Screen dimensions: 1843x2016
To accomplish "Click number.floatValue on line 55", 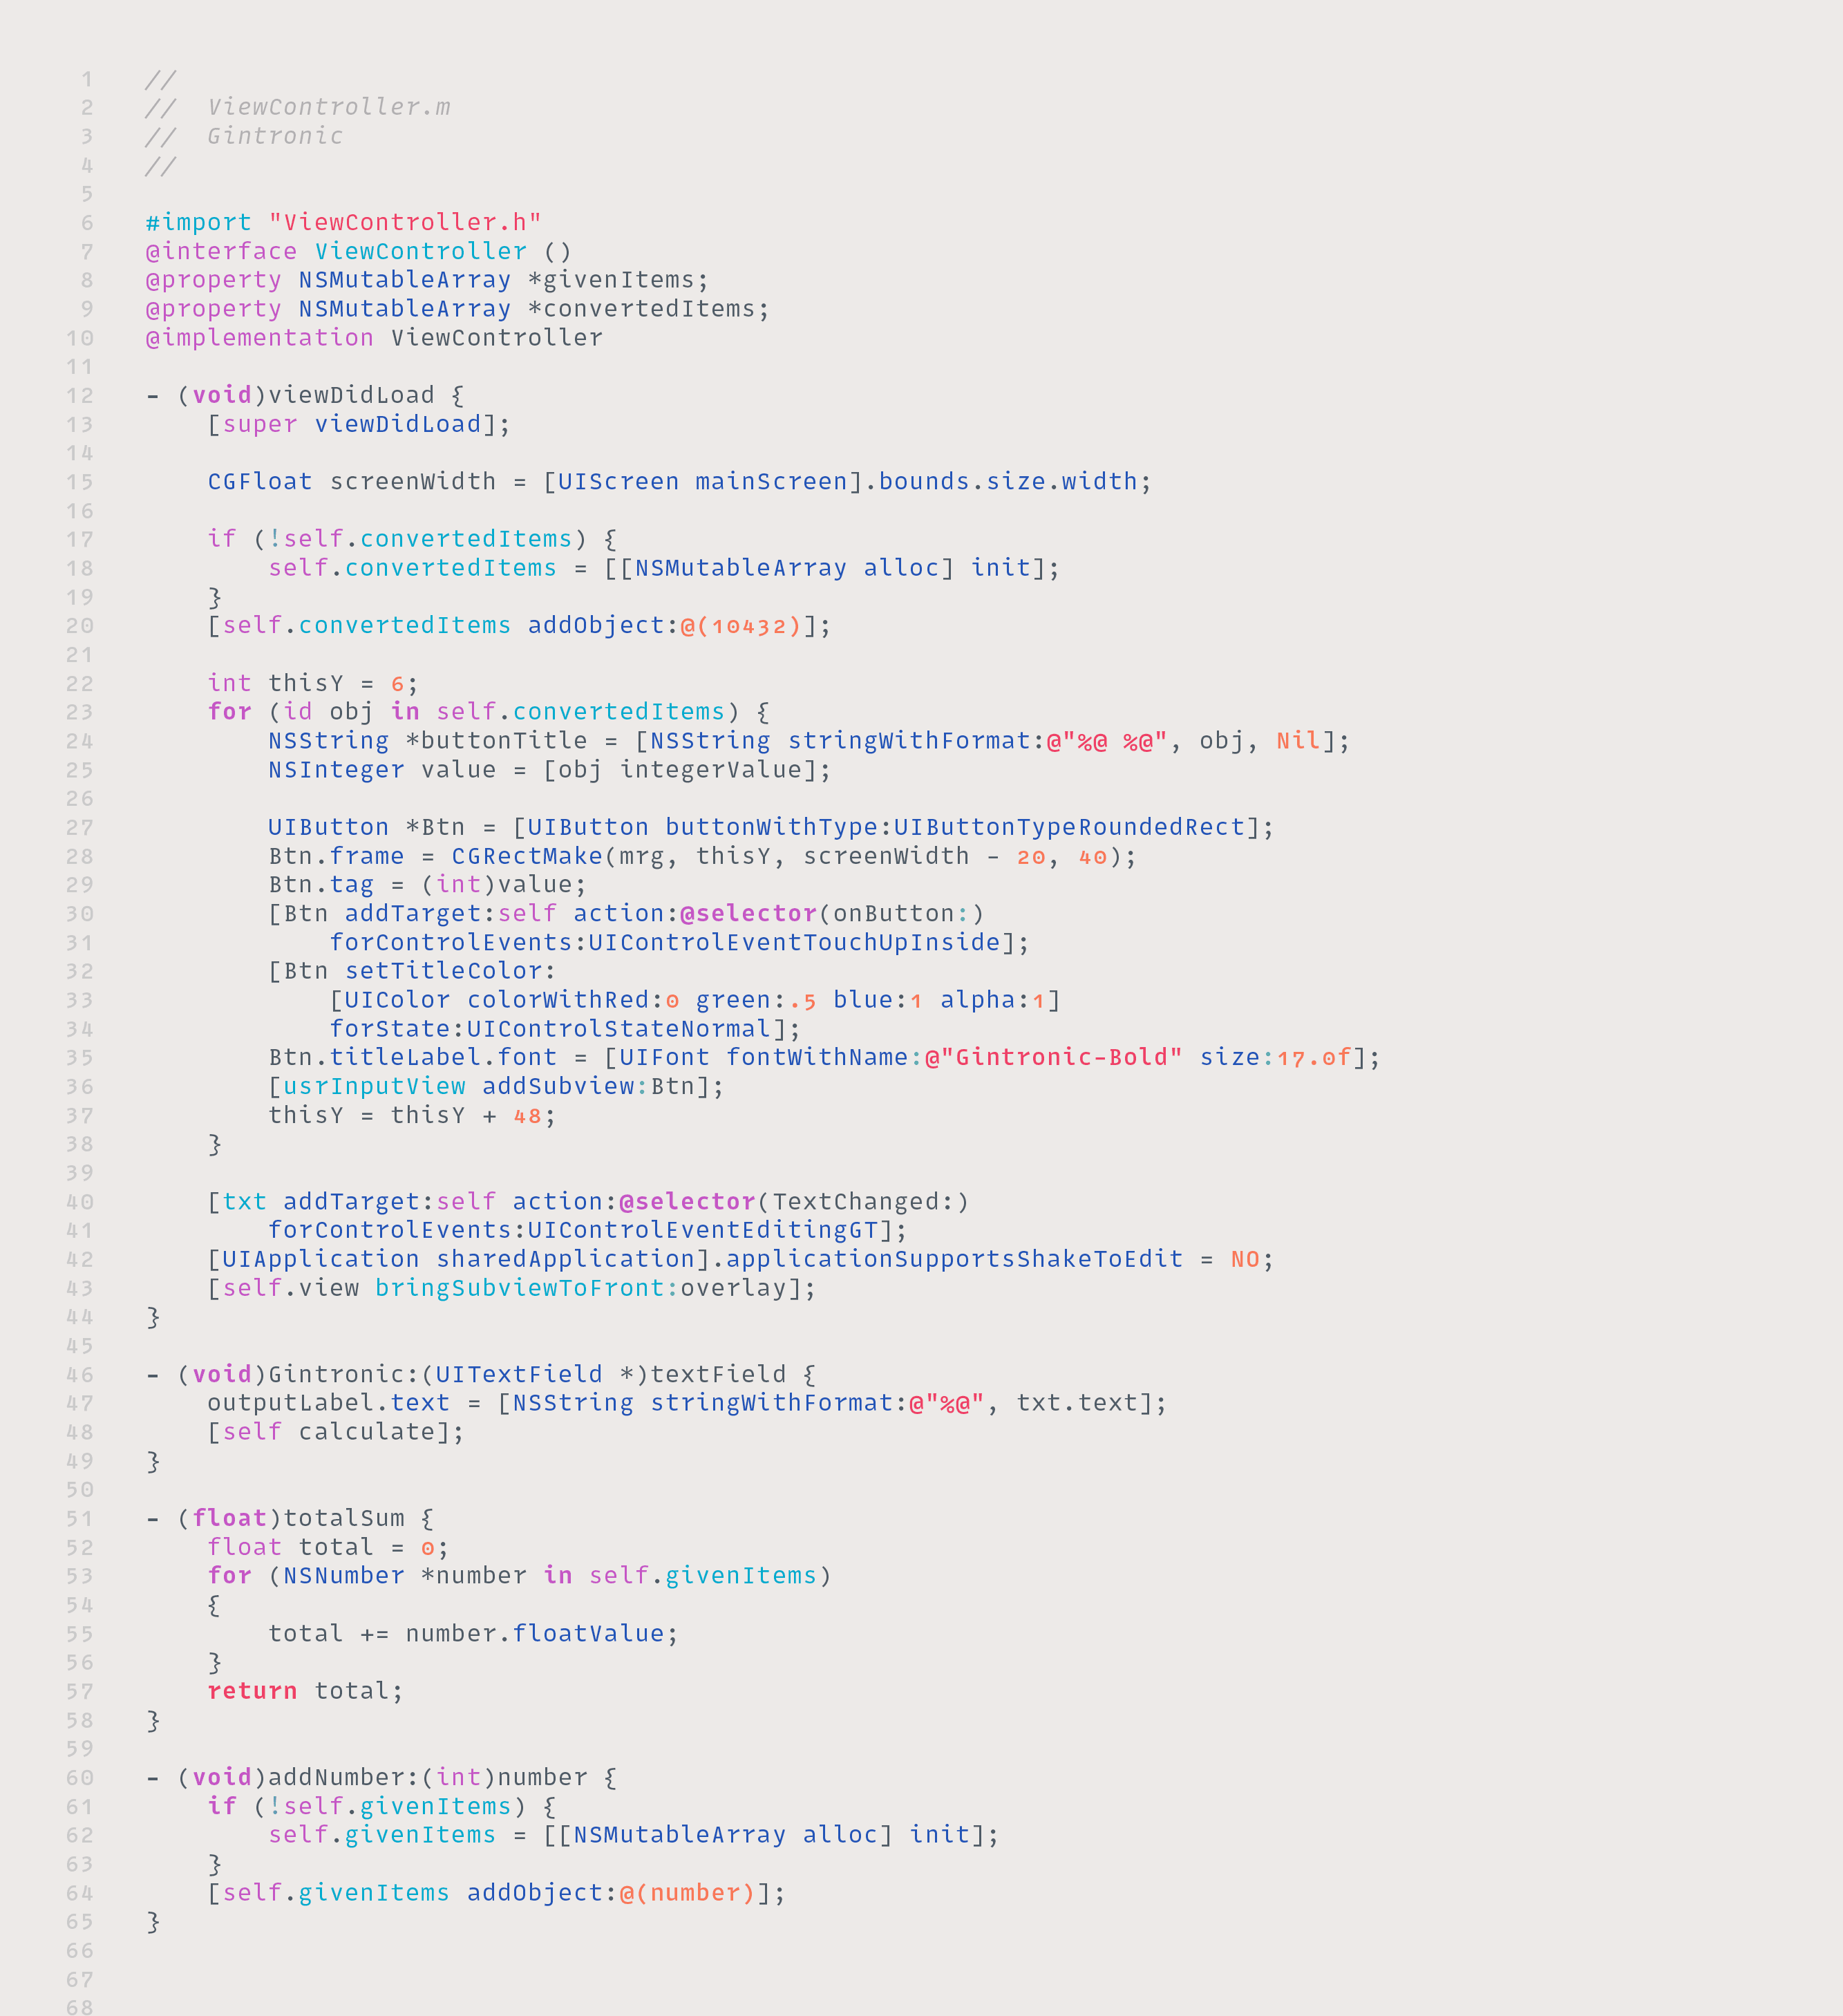I will pos(534,1635).
